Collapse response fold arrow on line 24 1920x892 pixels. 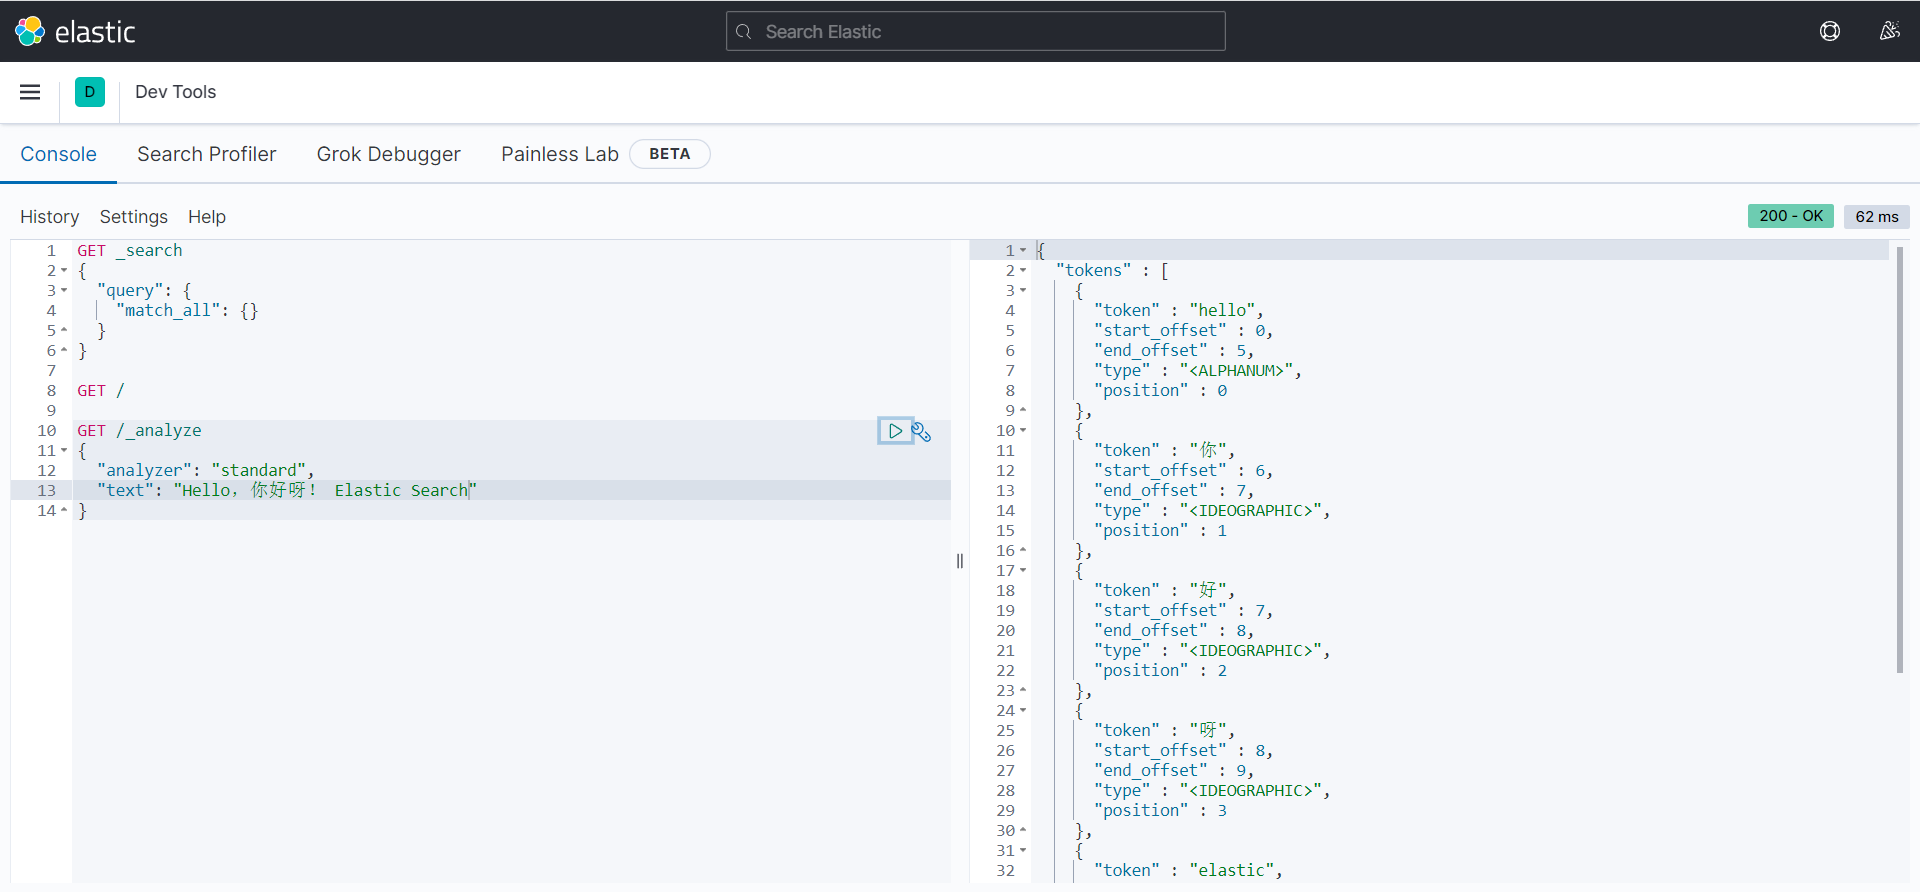[1023, 711]
